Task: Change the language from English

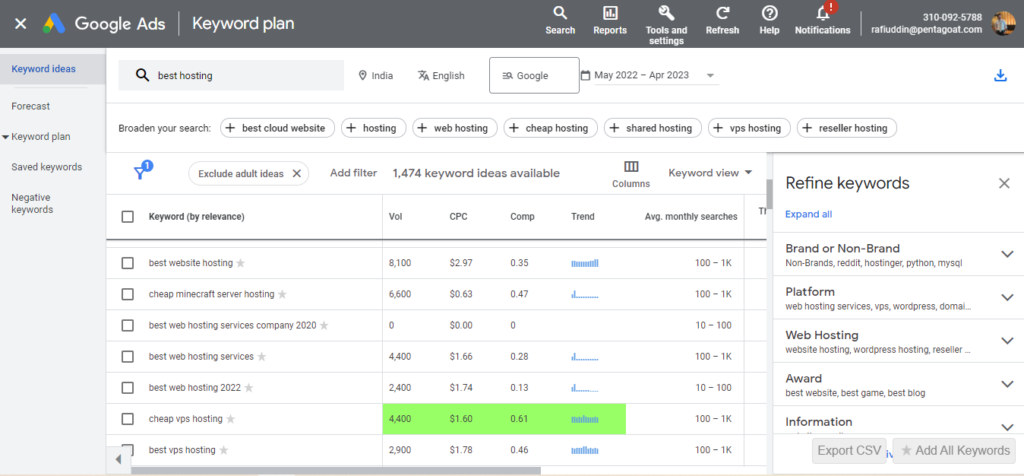Action: coord(441,76)
